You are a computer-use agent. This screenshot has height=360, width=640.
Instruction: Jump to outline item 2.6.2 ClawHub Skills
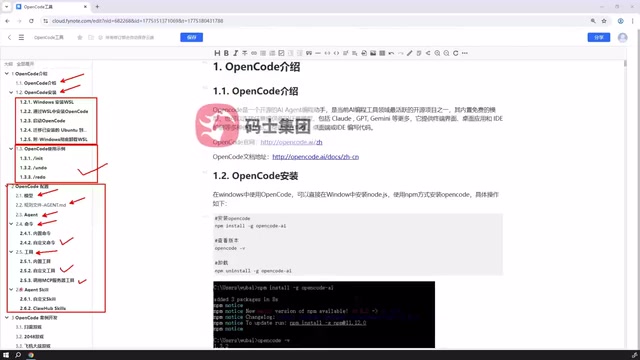pos(42,309)
